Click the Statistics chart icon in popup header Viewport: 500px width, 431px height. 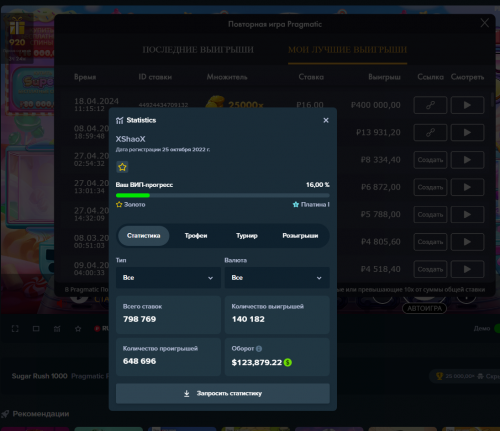tap(120, 120)
